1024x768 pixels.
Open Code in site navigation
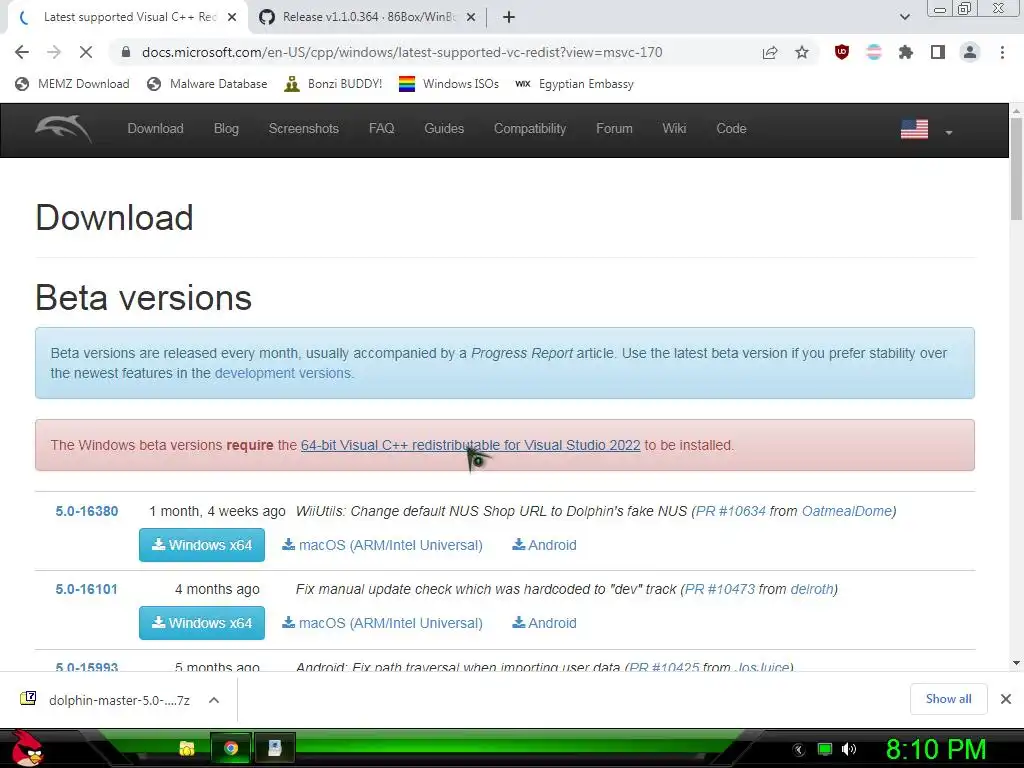click(x=731, y=129)
